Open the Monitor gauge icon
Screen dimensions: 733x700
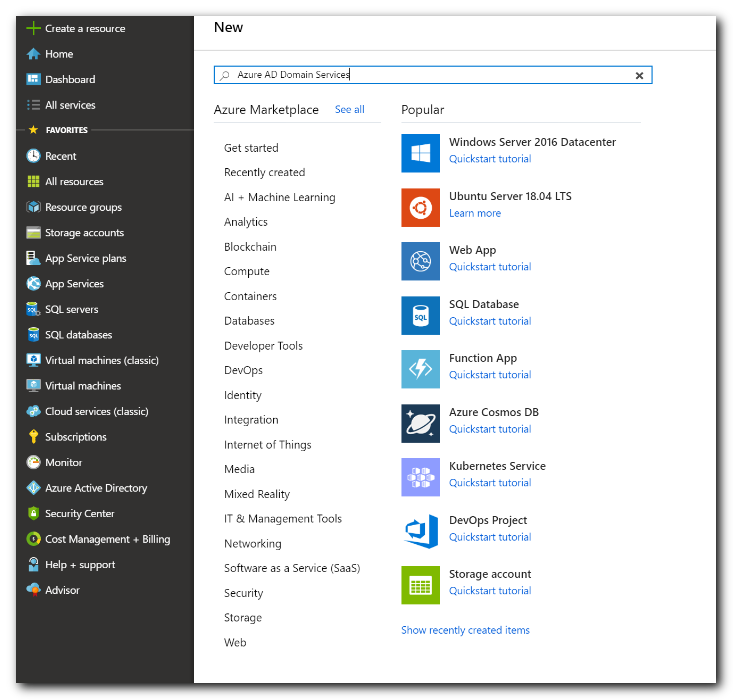tap(33, 462)
